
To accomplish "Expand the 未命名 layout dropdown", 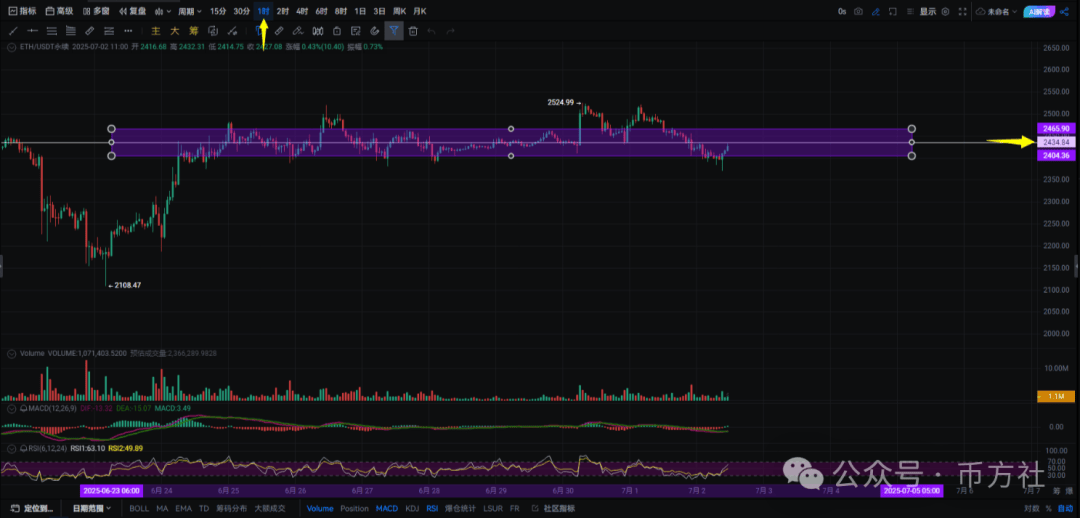I will pyautogui.click(x=999, y=11).
